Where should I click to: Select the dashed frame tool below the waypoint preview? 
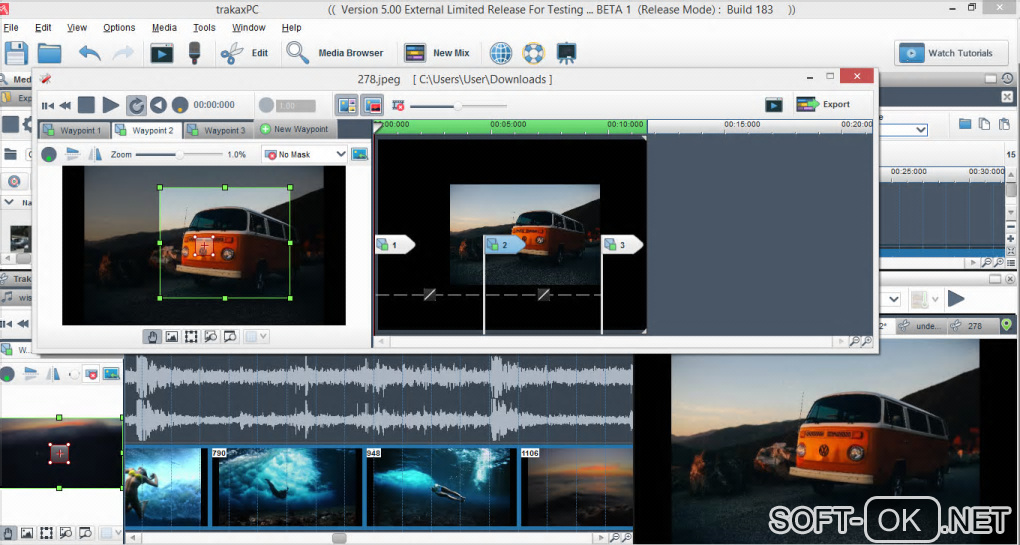click(191, 337)
